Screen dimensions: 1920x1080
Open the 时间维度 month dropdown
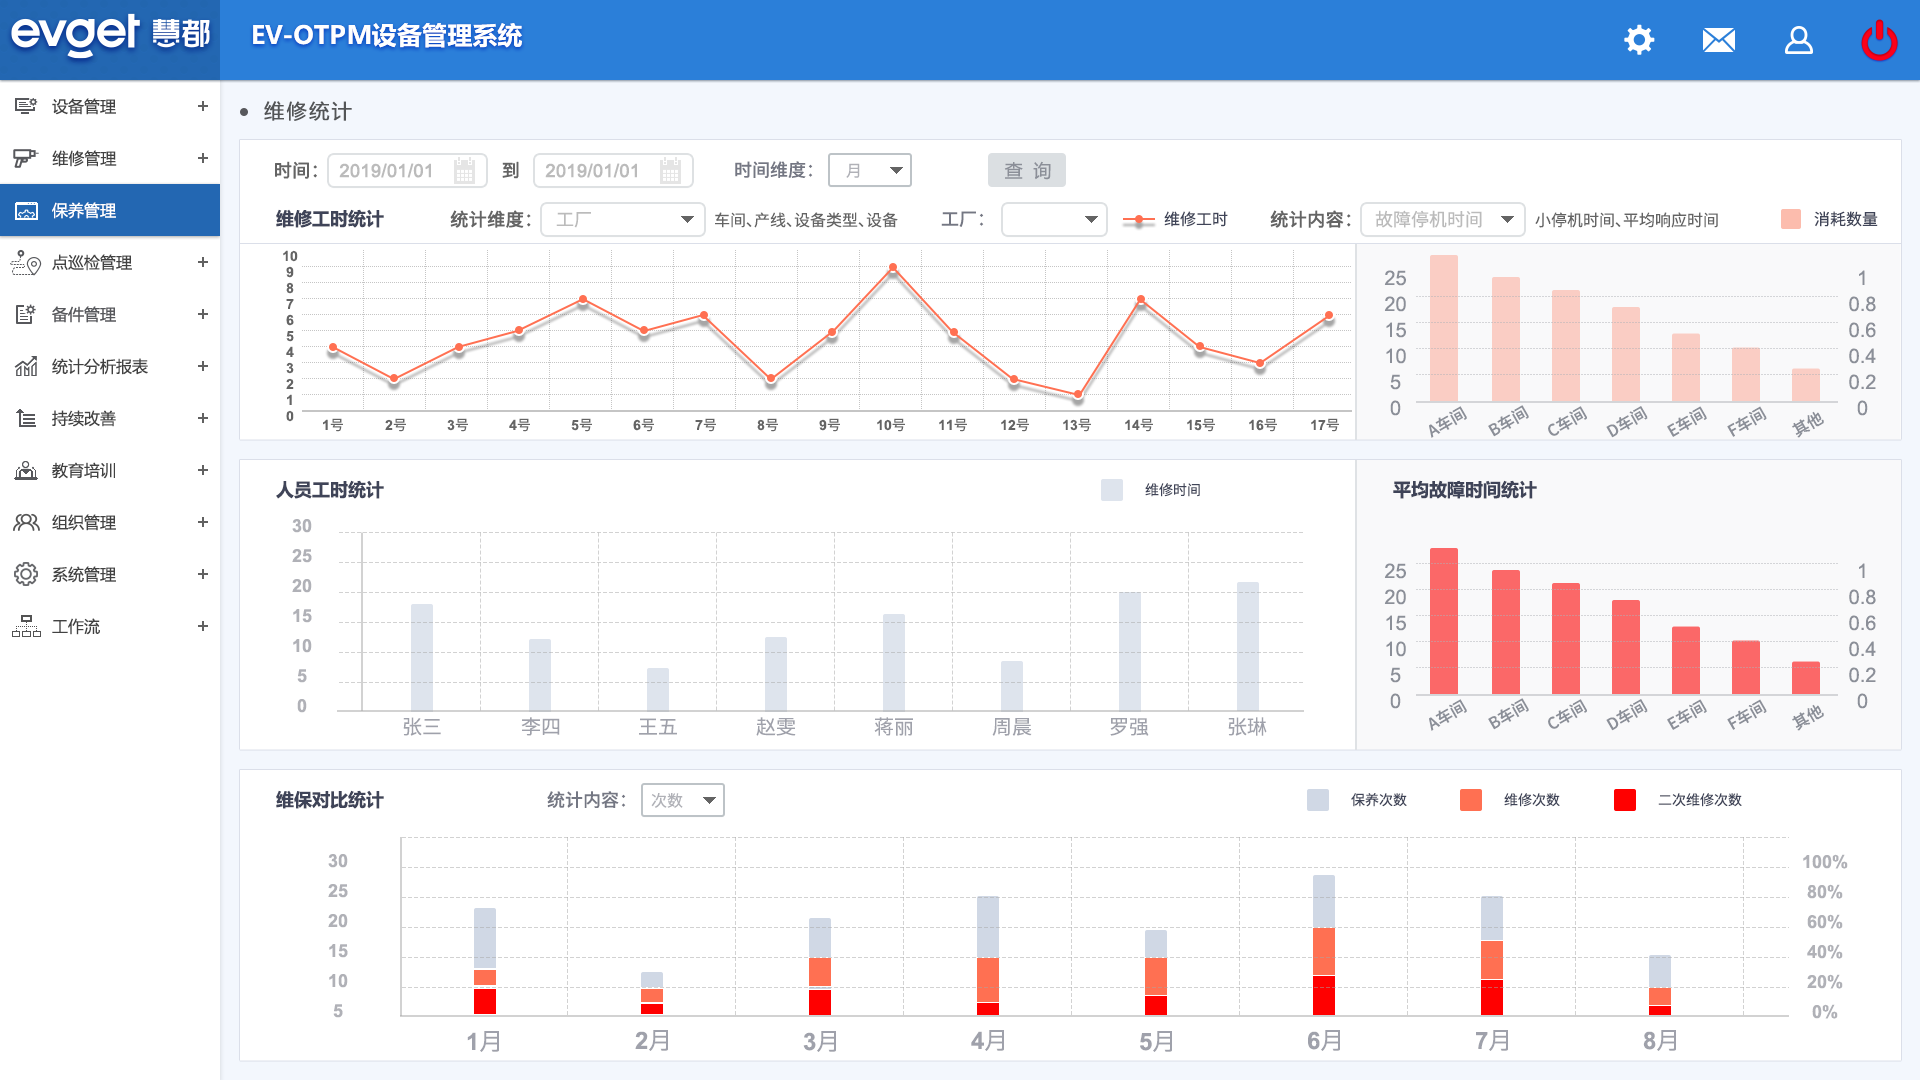pos(869,171)
